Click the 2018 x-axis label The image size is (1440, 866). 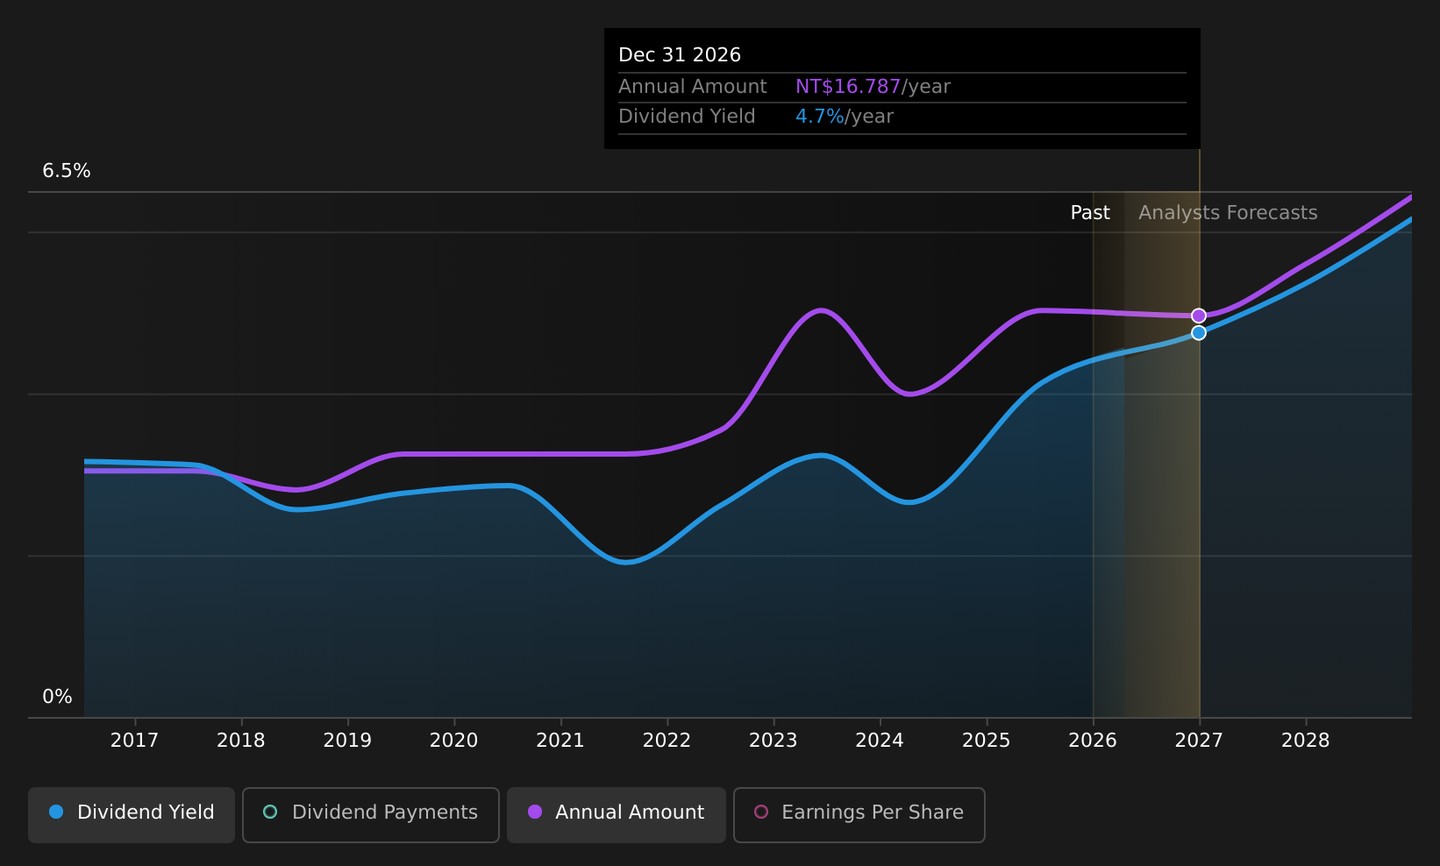(241, 741)
